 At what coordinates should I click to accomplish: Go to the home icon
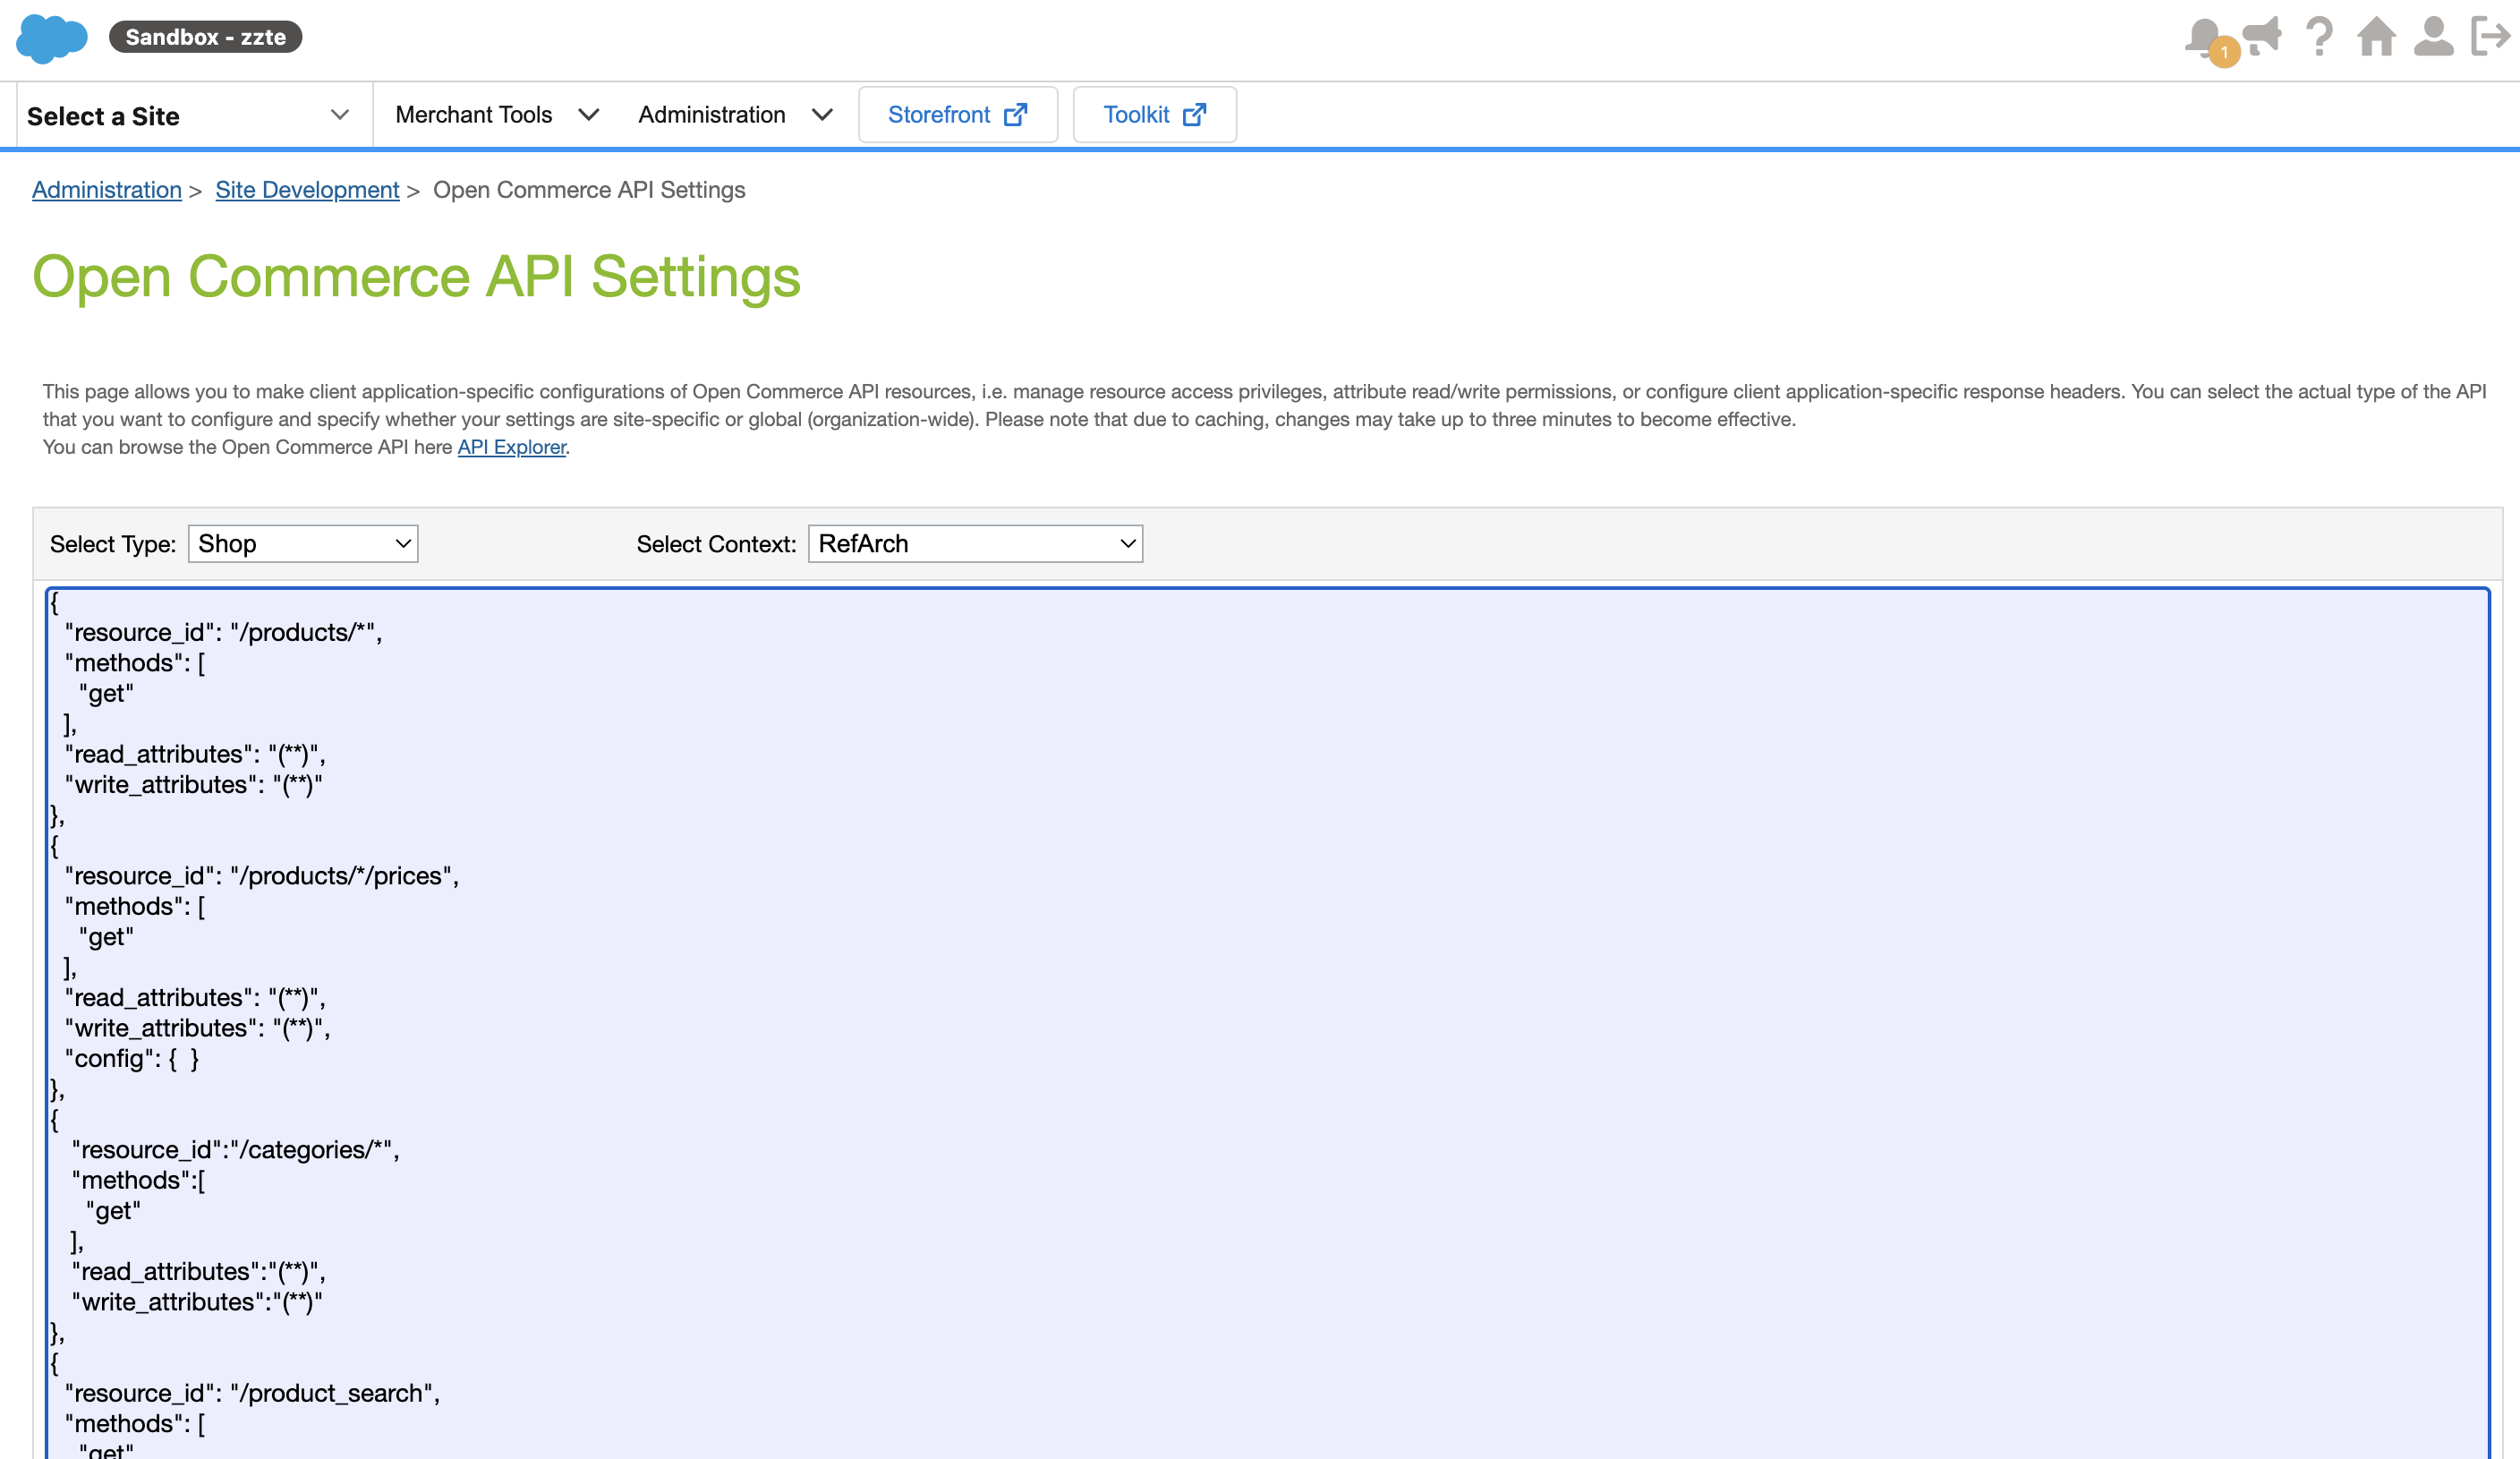point(2377,37)
